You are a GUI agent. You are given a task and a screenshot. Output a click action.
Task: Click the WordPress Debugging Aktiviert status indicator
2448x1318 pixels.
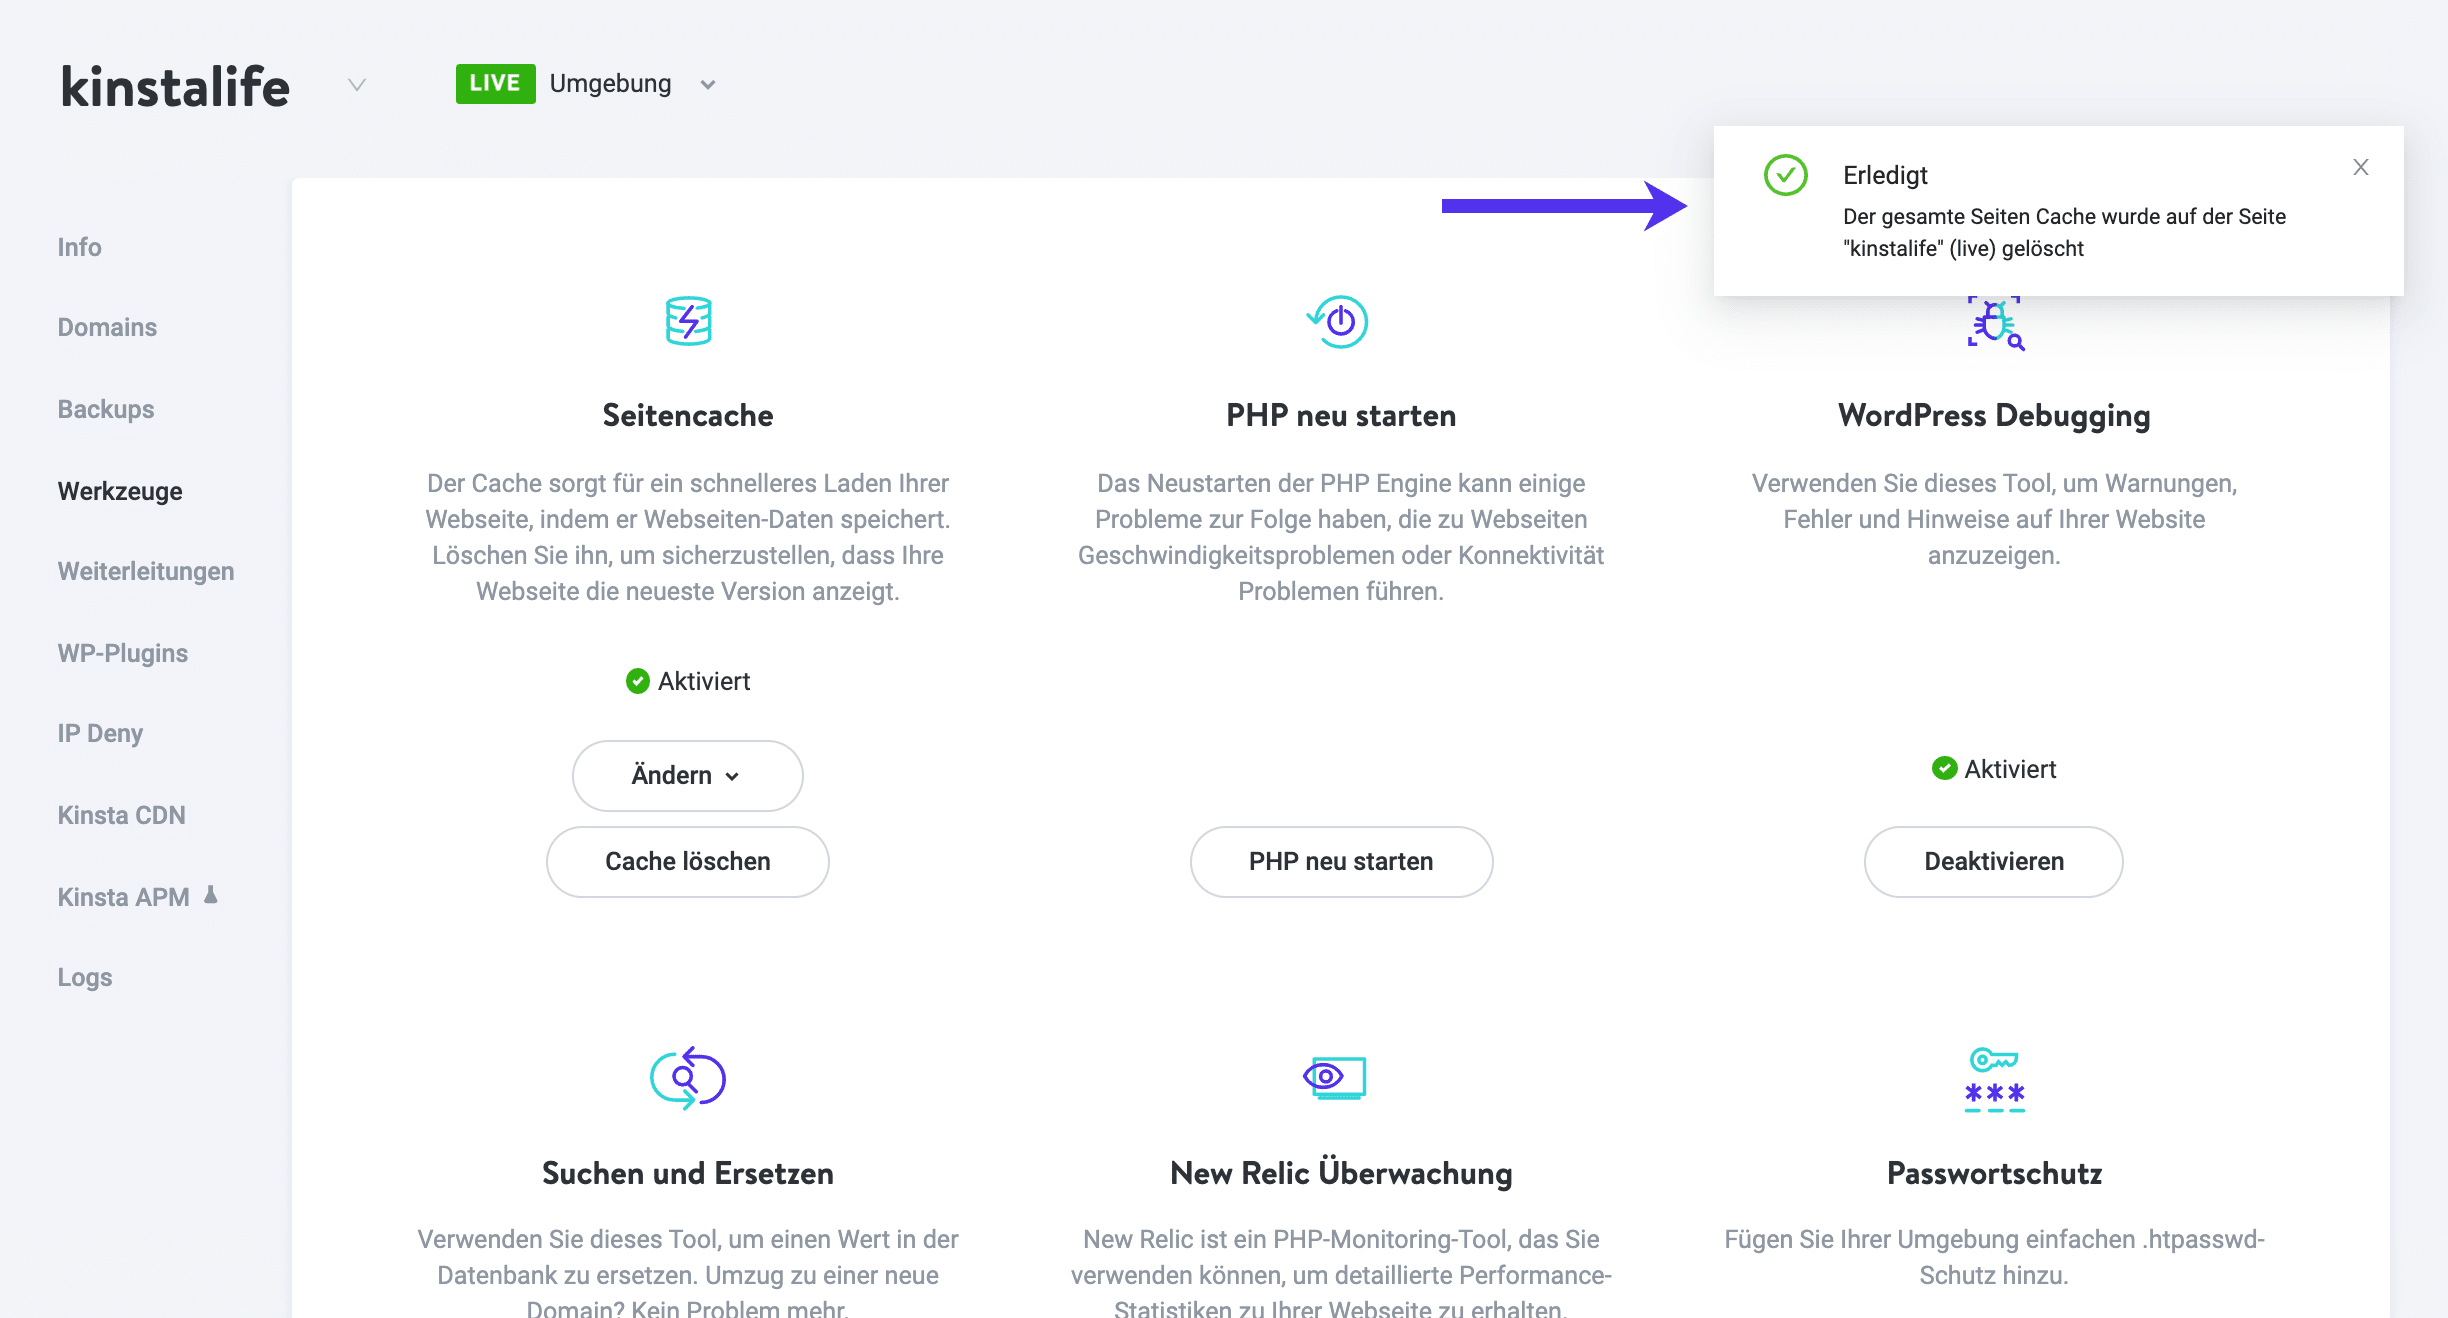pyautogui.click(x=1994, y=769)
